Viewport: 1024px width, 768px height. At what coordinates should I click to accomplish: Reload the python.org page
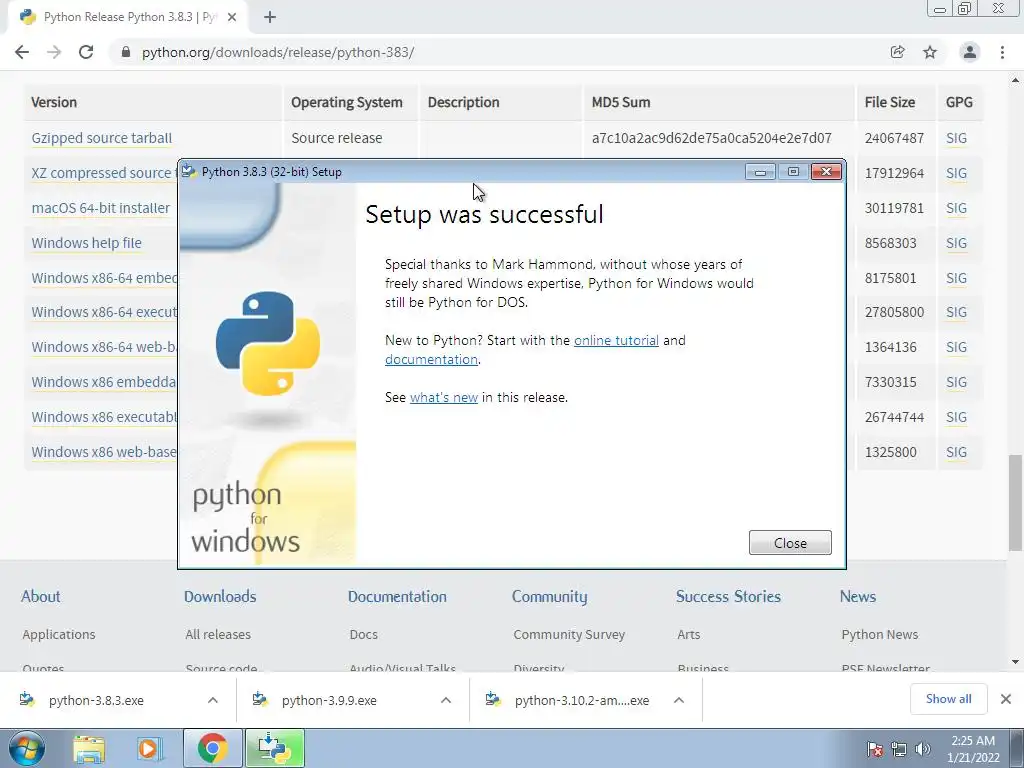pyautogui.click(x=86, y=52)
